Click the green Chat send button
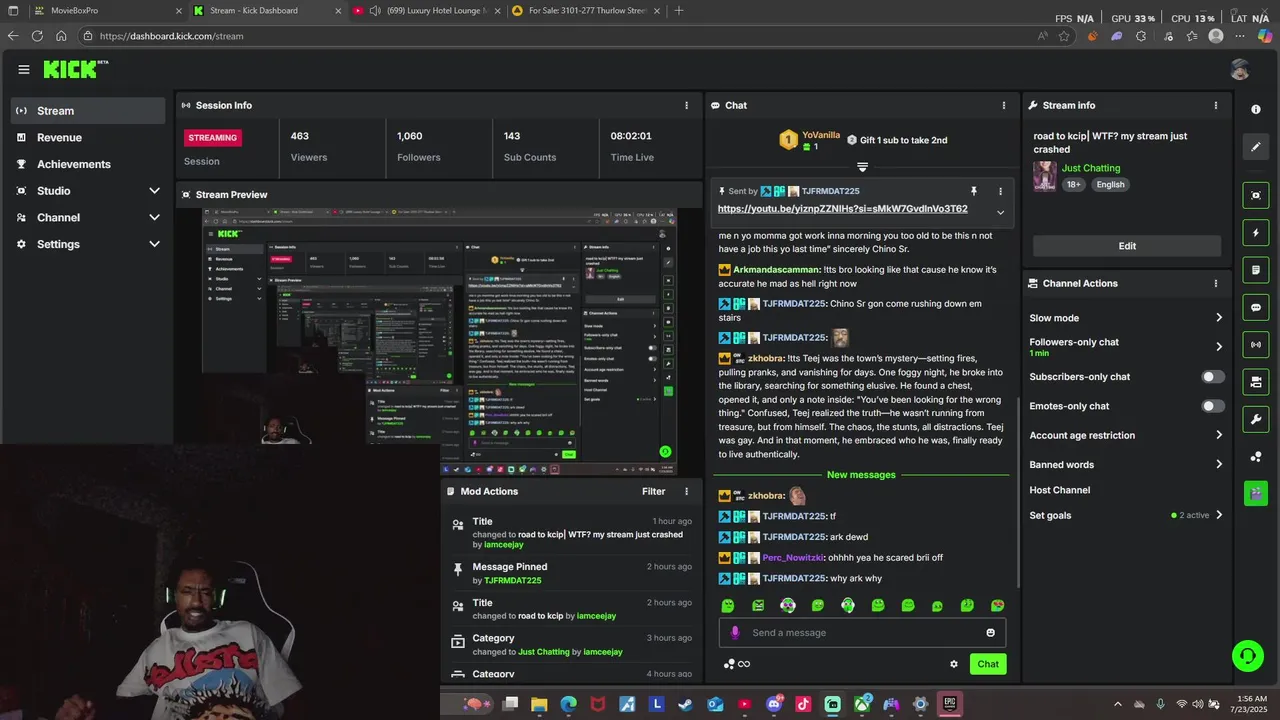The height and width of the screenshot is (720, 1280). 988,664
